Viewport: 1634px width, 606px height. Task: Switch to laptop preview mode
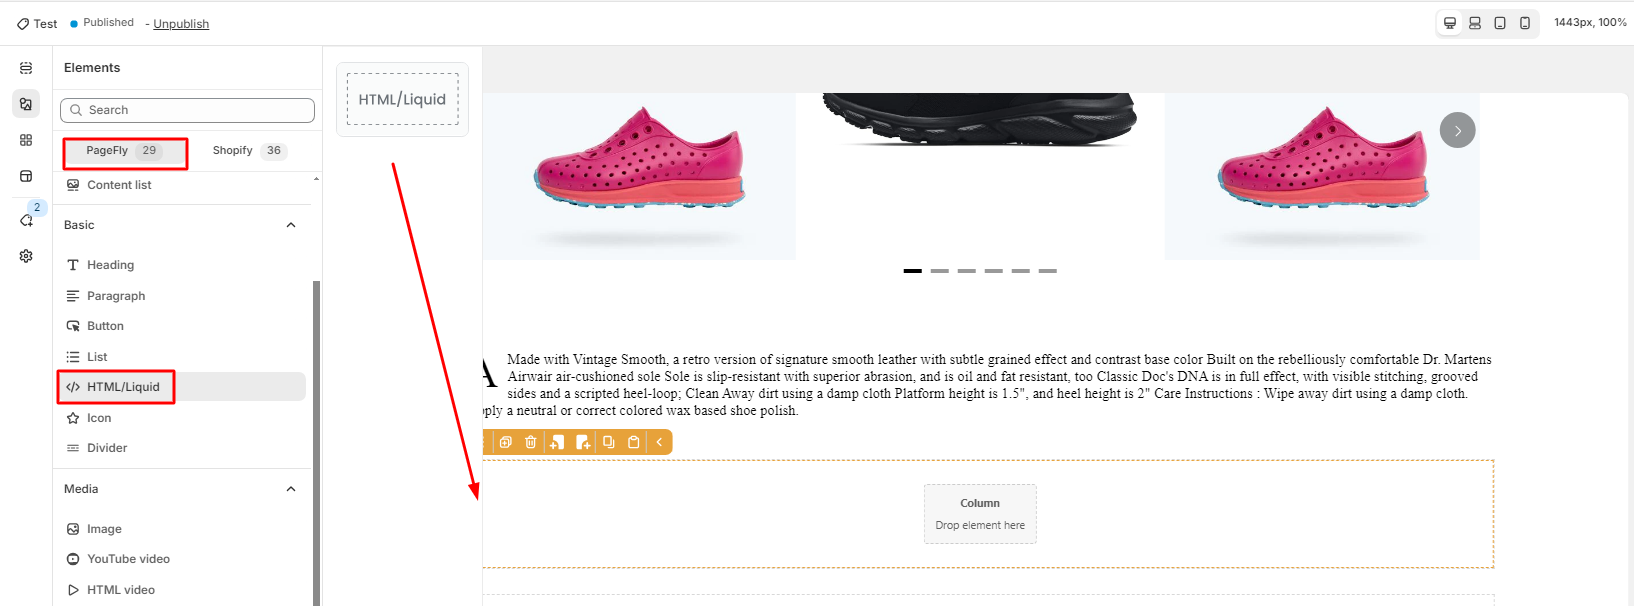[x=1474, y=23]
